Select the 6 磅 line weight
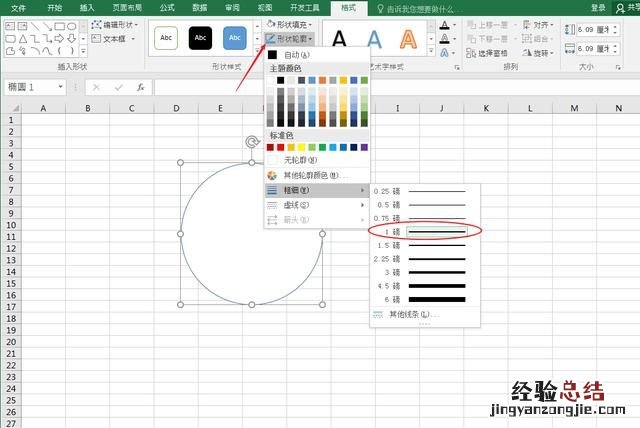 pyautogui.click(x=424, y=299)
